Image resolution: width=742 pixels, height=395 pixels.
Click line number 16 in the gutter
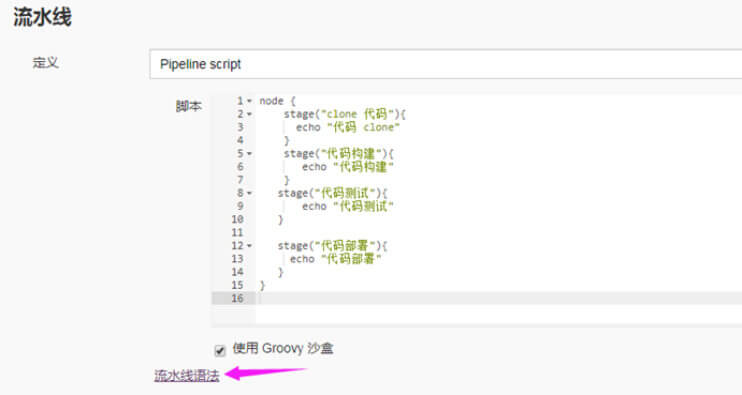click(x=238, y=298)
